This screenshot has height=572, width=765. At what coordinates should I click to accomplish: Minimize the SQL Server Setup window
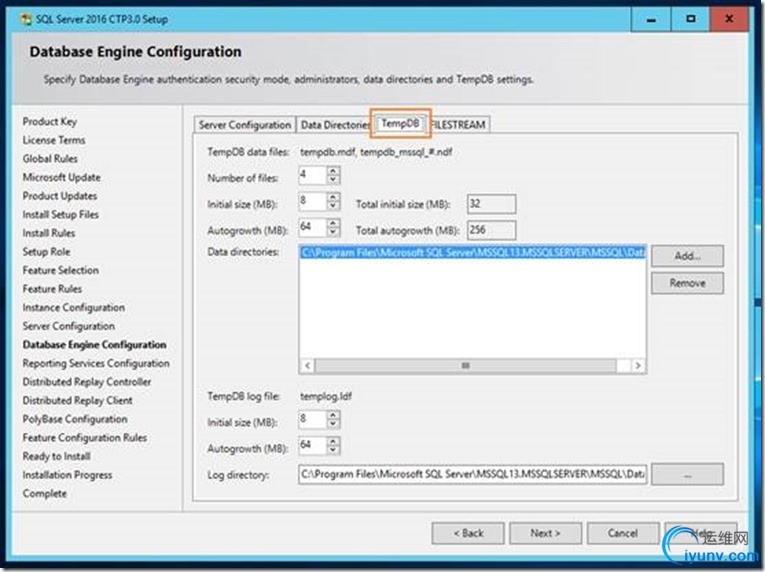click(x=651, y=20)
